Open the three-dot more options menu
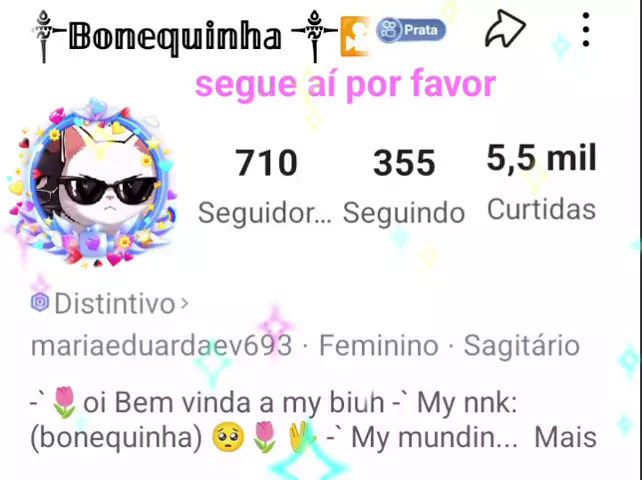Screen dimensions: 642x480 [586, 29]
